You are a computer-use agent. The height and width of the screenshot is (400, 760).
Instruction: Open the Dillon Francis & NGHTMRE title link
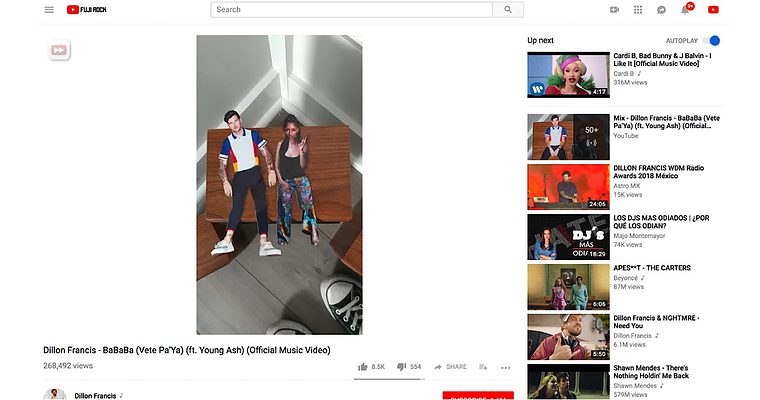point(656,321)
